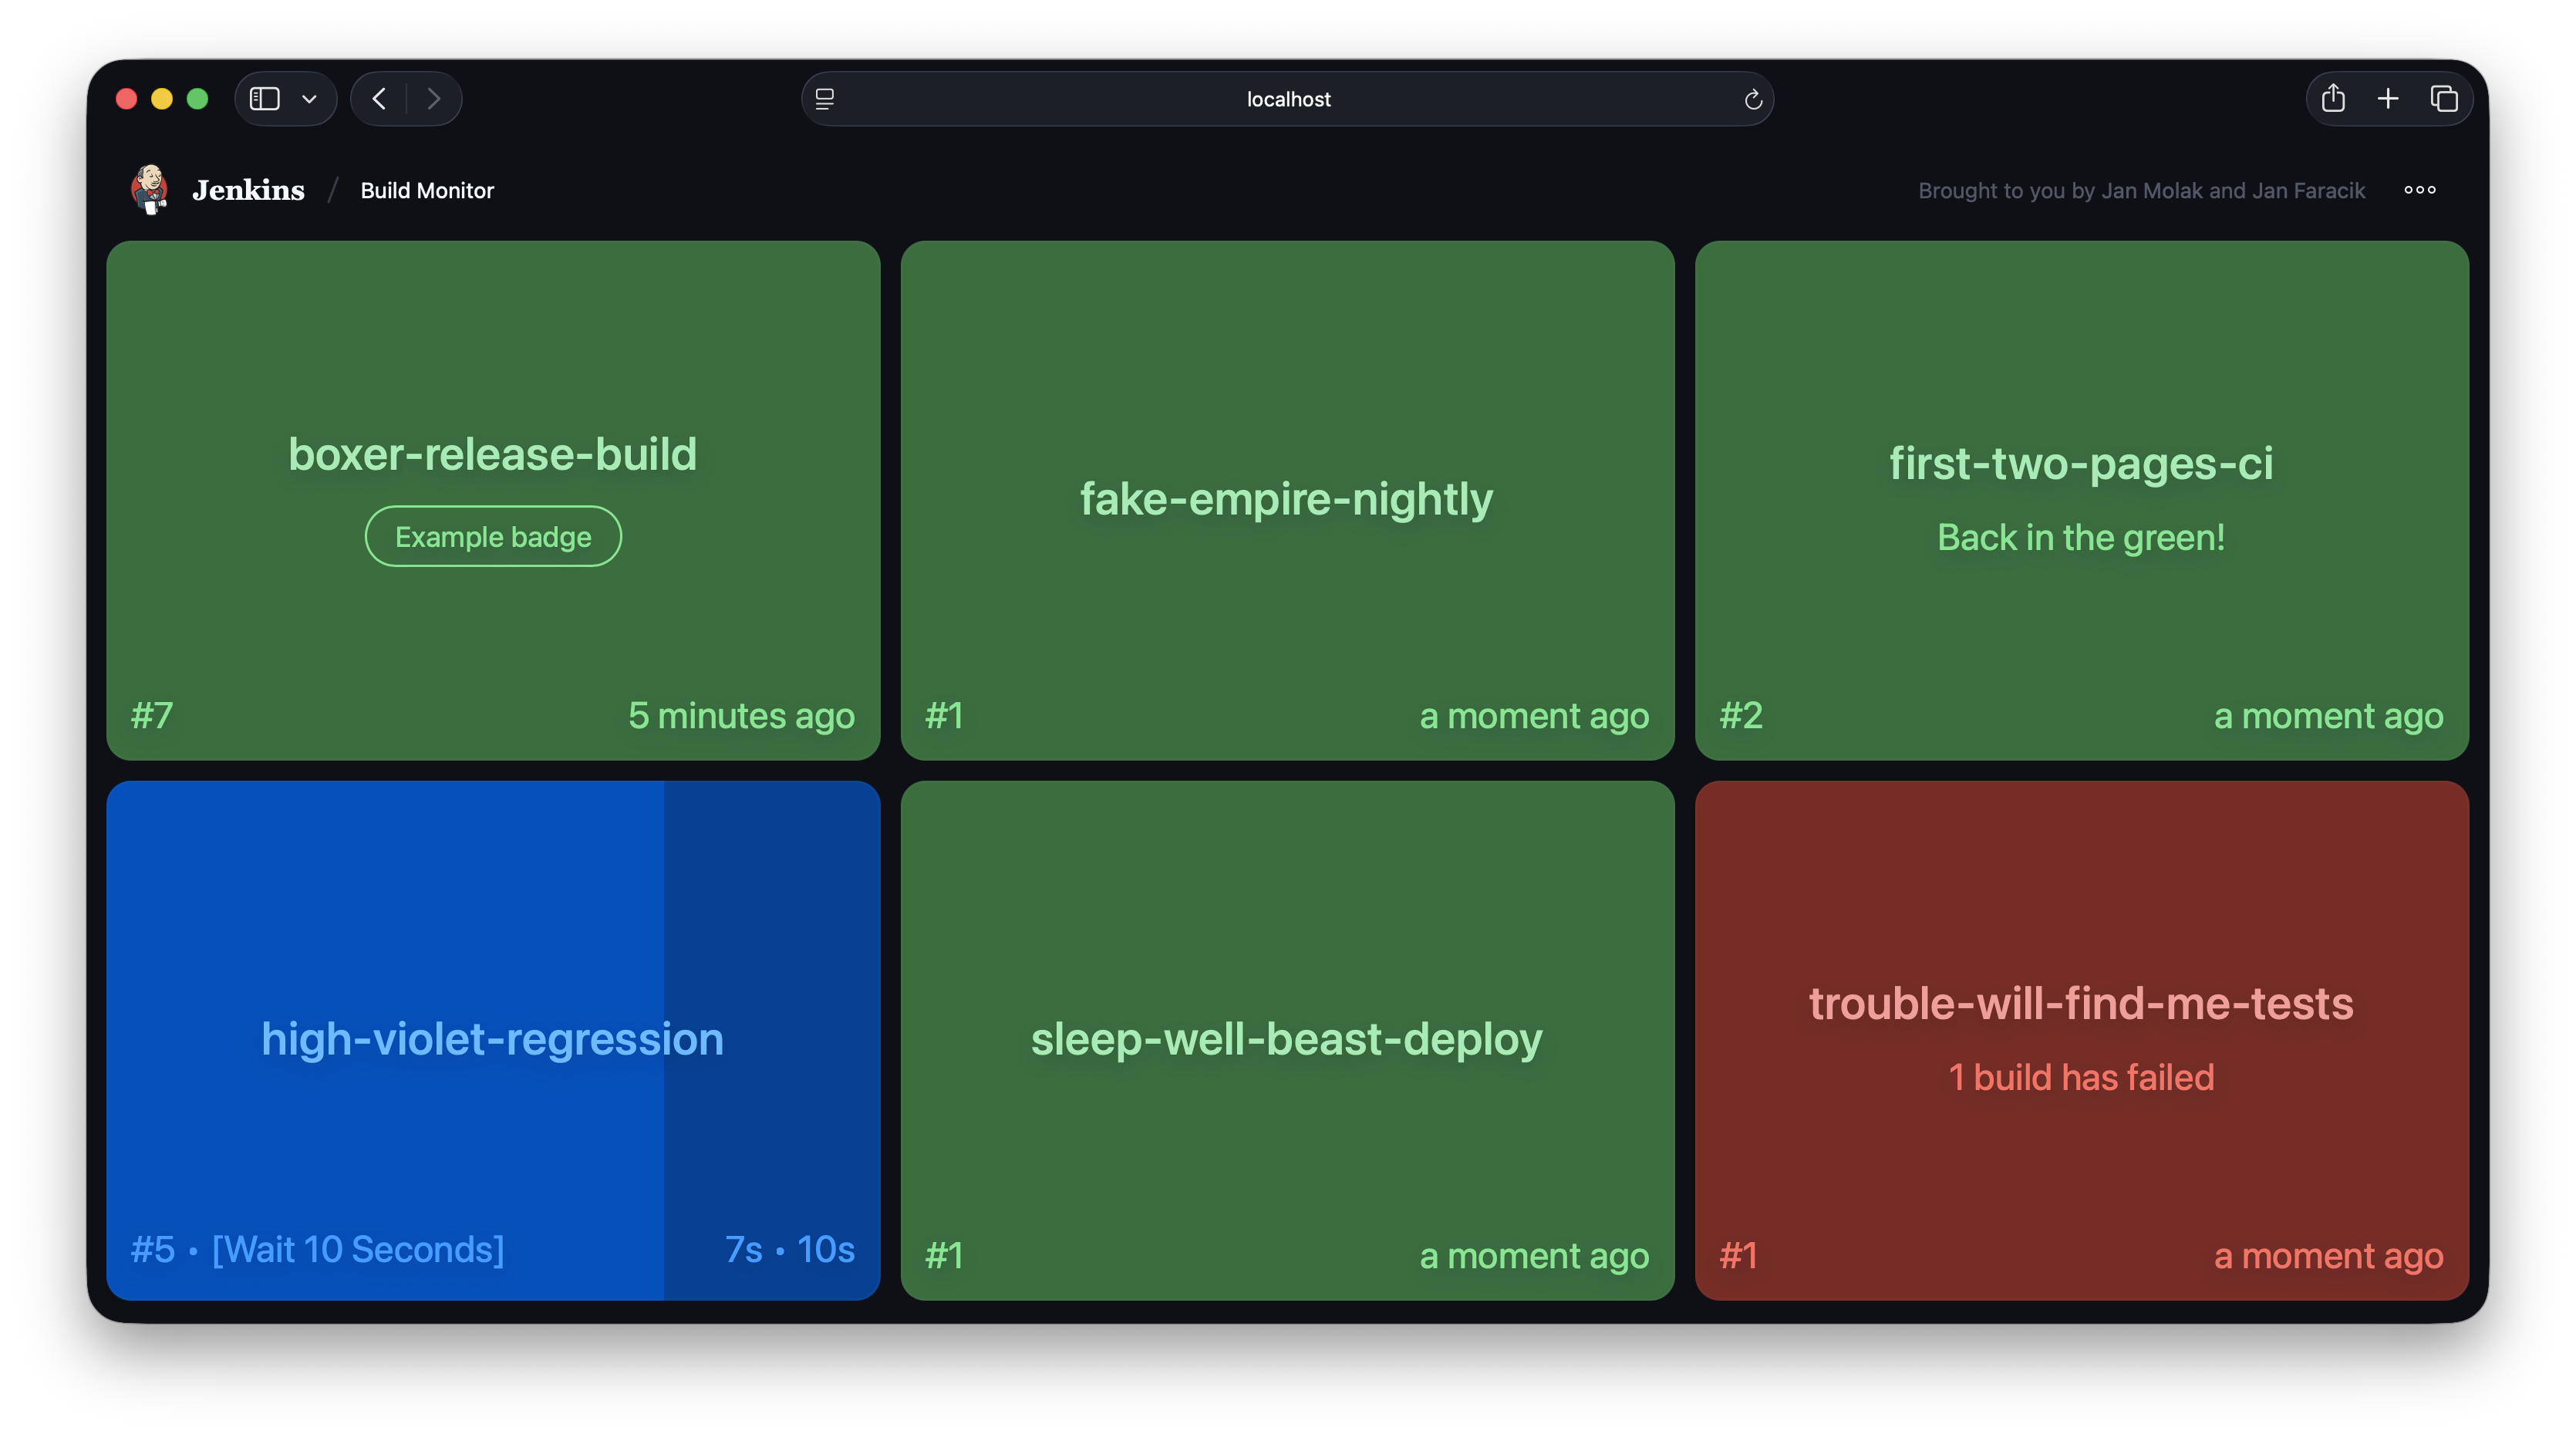Click the Jenkins butler logo icon
Screen dimensions: 2576x1438
[150, 189]
